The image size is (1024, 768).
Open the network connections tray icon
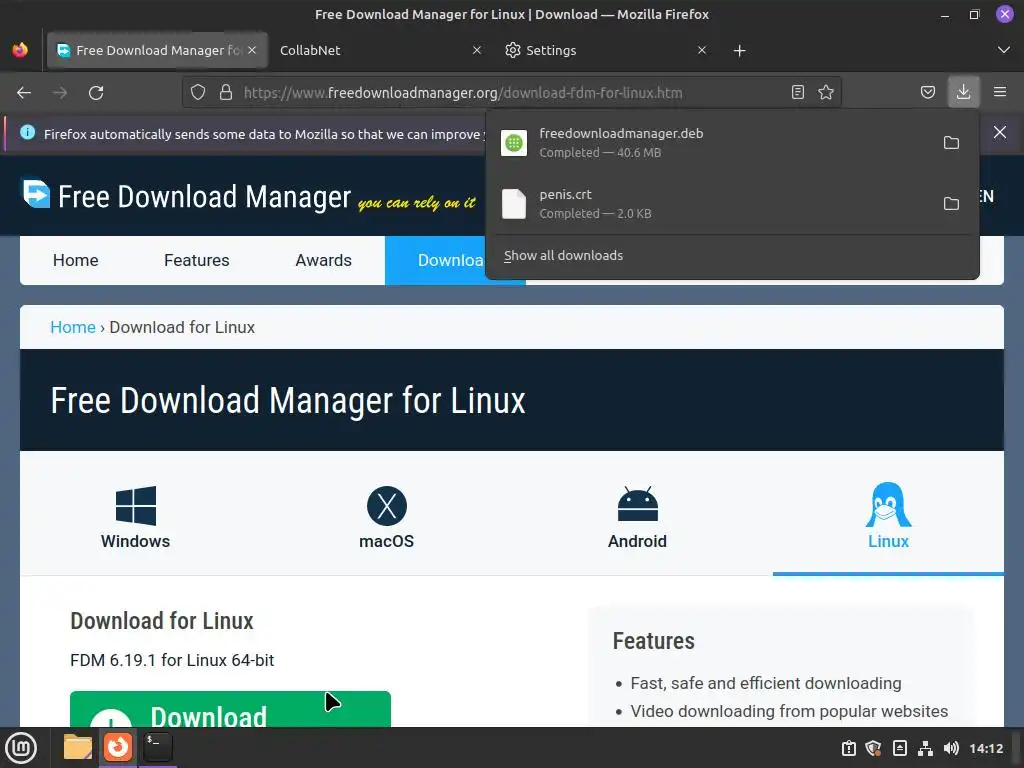point(925,748)
